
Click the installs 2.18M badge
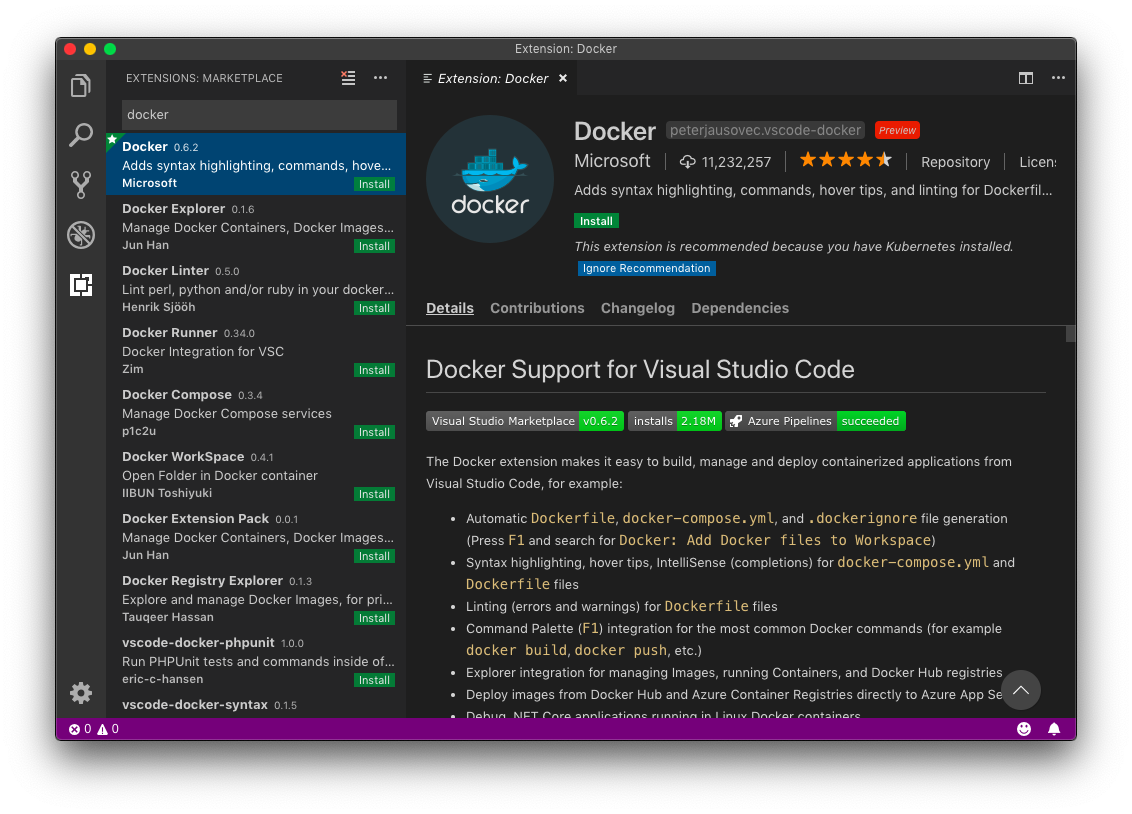pos(674,421)
